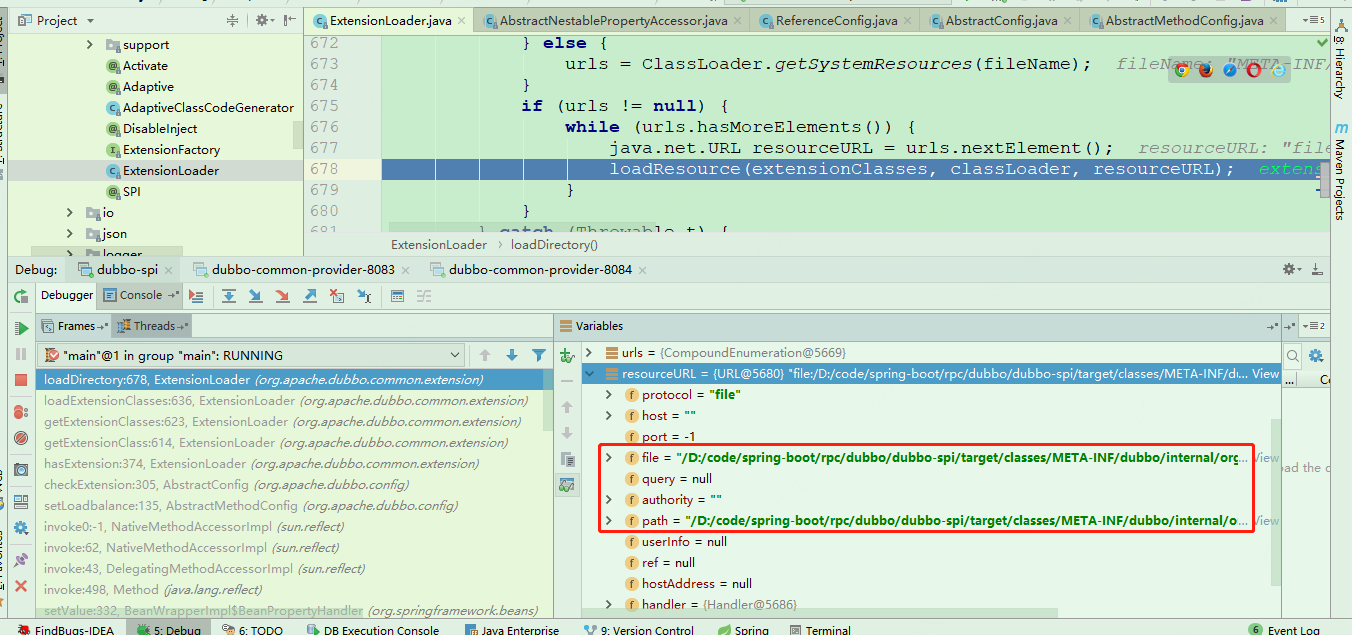The image size is (1352, 635).
Task: Hide the Project panel with the hide icon
Action: (290, 20)
